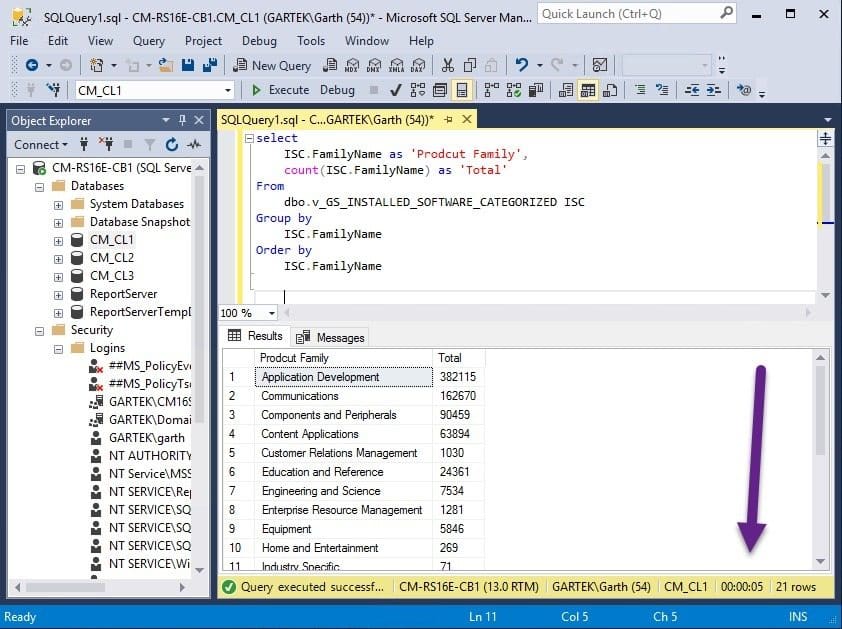842x629 pixels.
Task: Pin the Object Explorer panel
Action: pos(183,120)
